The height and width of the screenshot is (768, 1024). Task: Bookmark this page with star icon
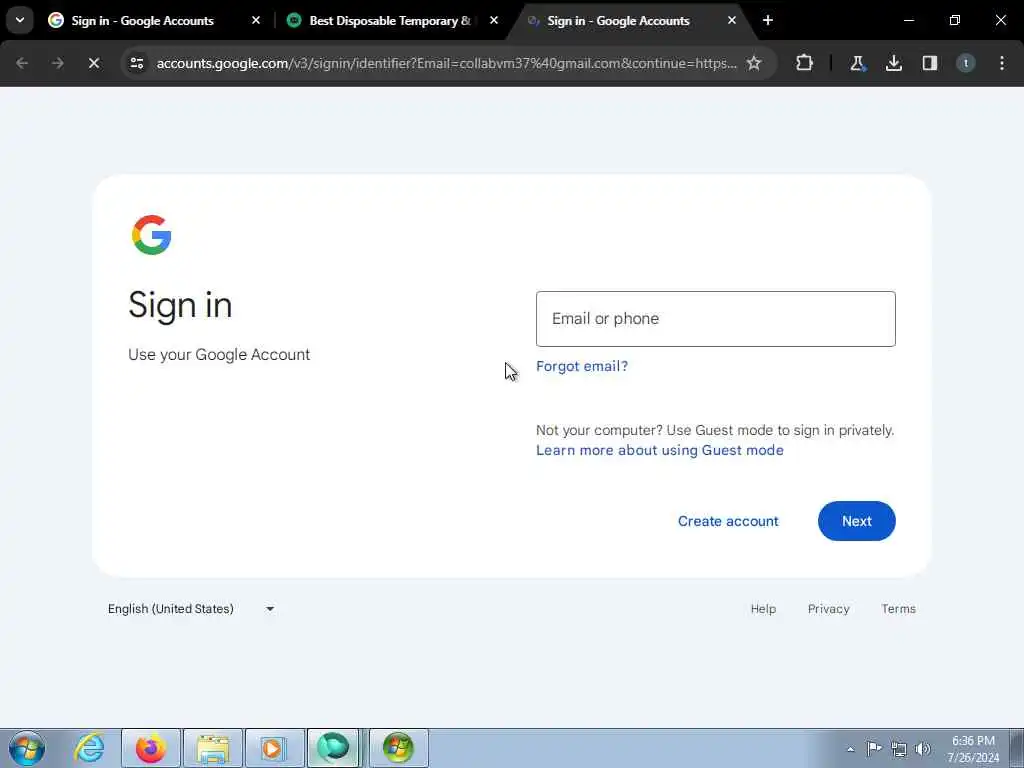click(754, 63)
